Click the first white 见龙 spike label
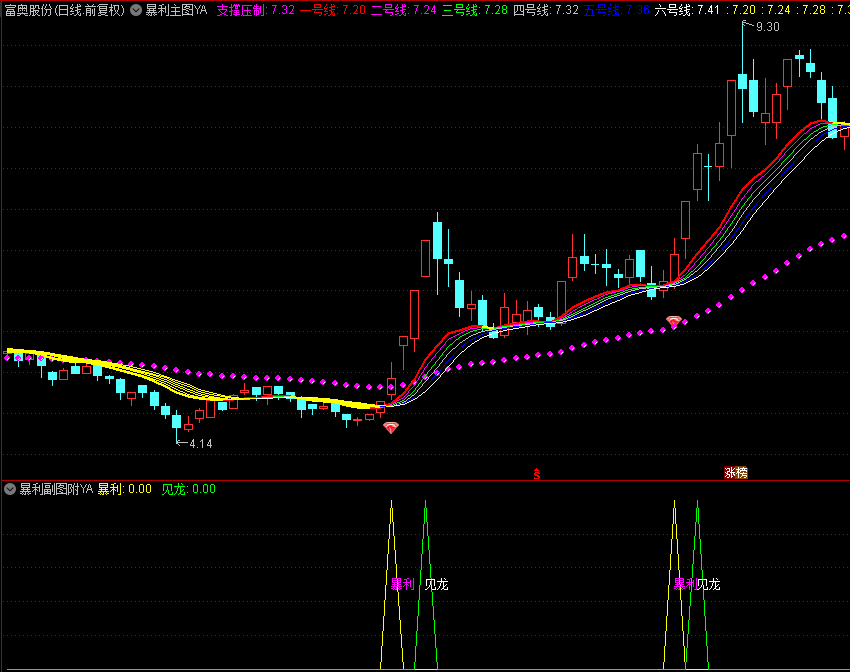Viewport: 850px width, 672px height. click(x=436, y=584)
